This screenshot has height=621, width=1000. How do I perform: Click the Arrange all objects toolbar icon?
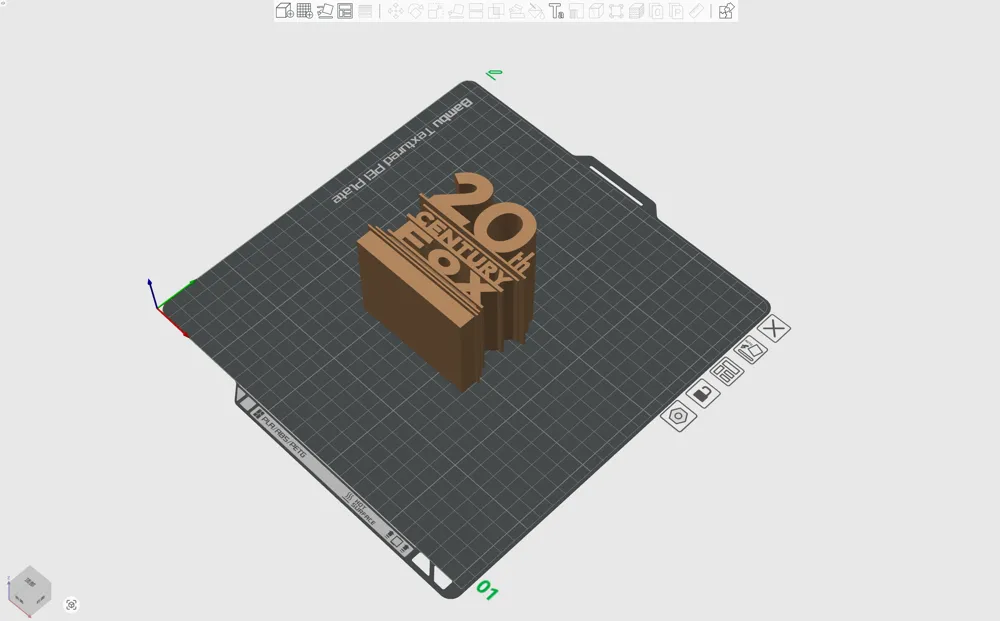[x=345, y=11]
